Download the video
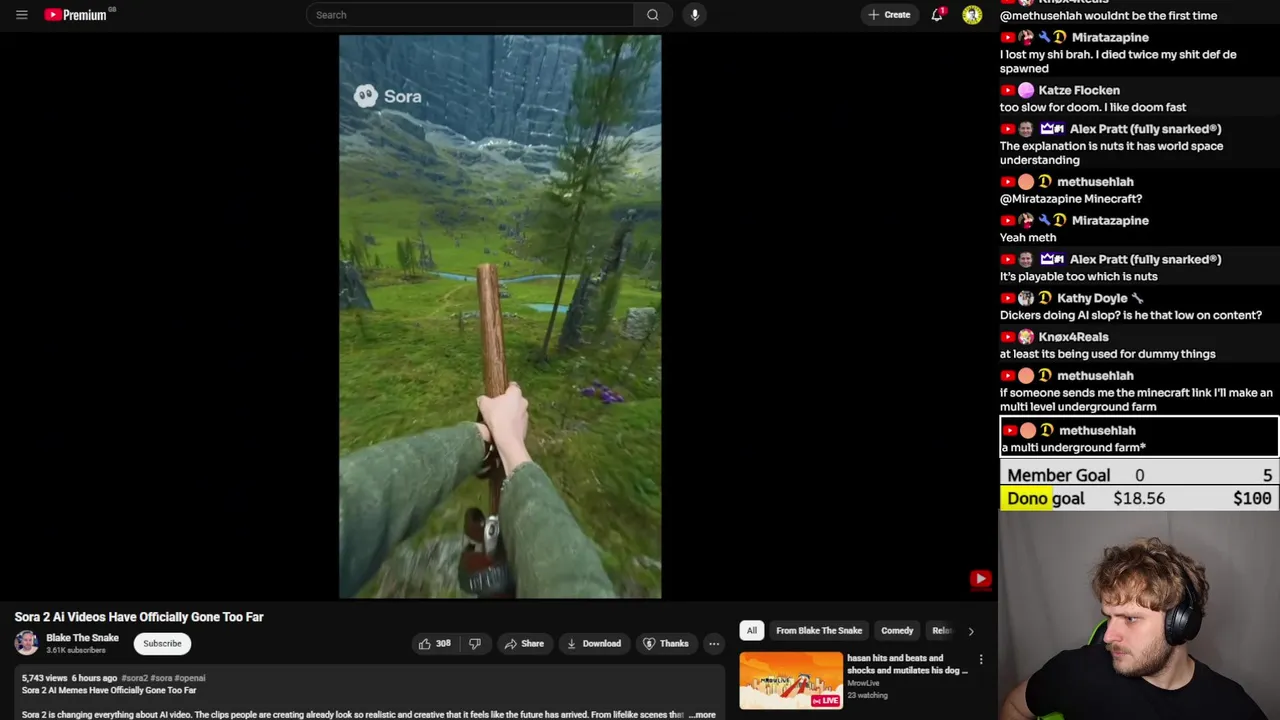 coord(594,644)
